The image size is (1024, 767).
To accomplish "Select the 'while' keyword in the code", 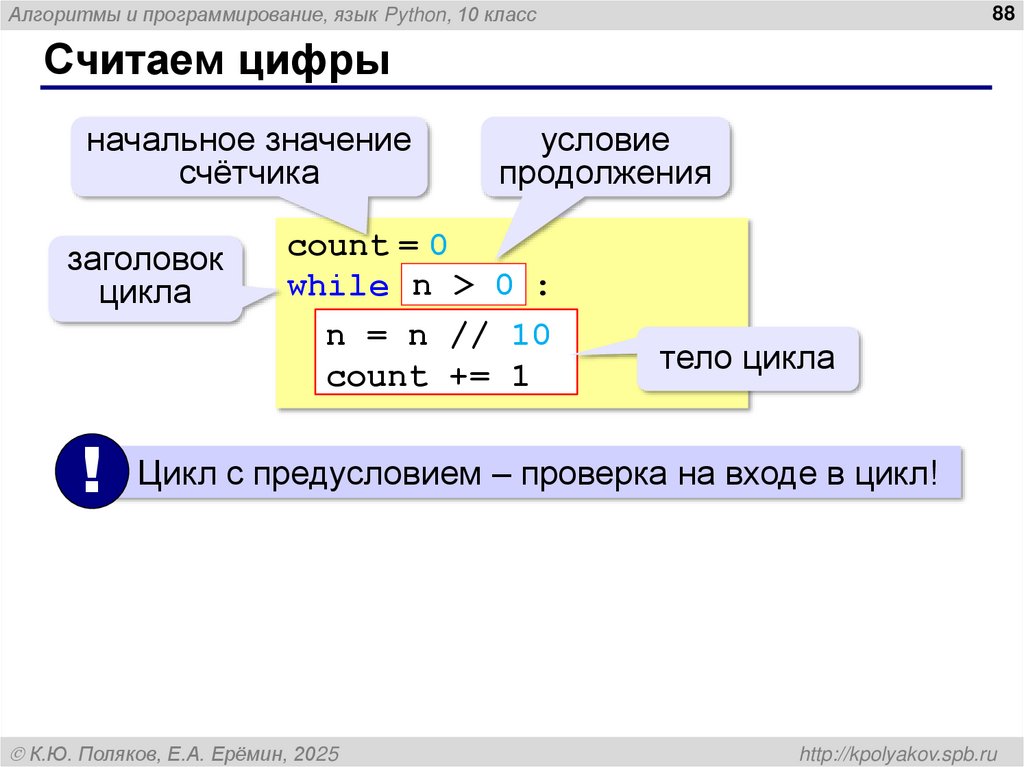I will tap(335, 285).
